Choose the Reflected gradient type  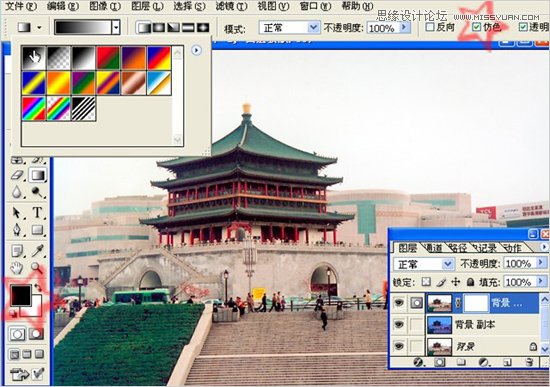pos(188,28)
